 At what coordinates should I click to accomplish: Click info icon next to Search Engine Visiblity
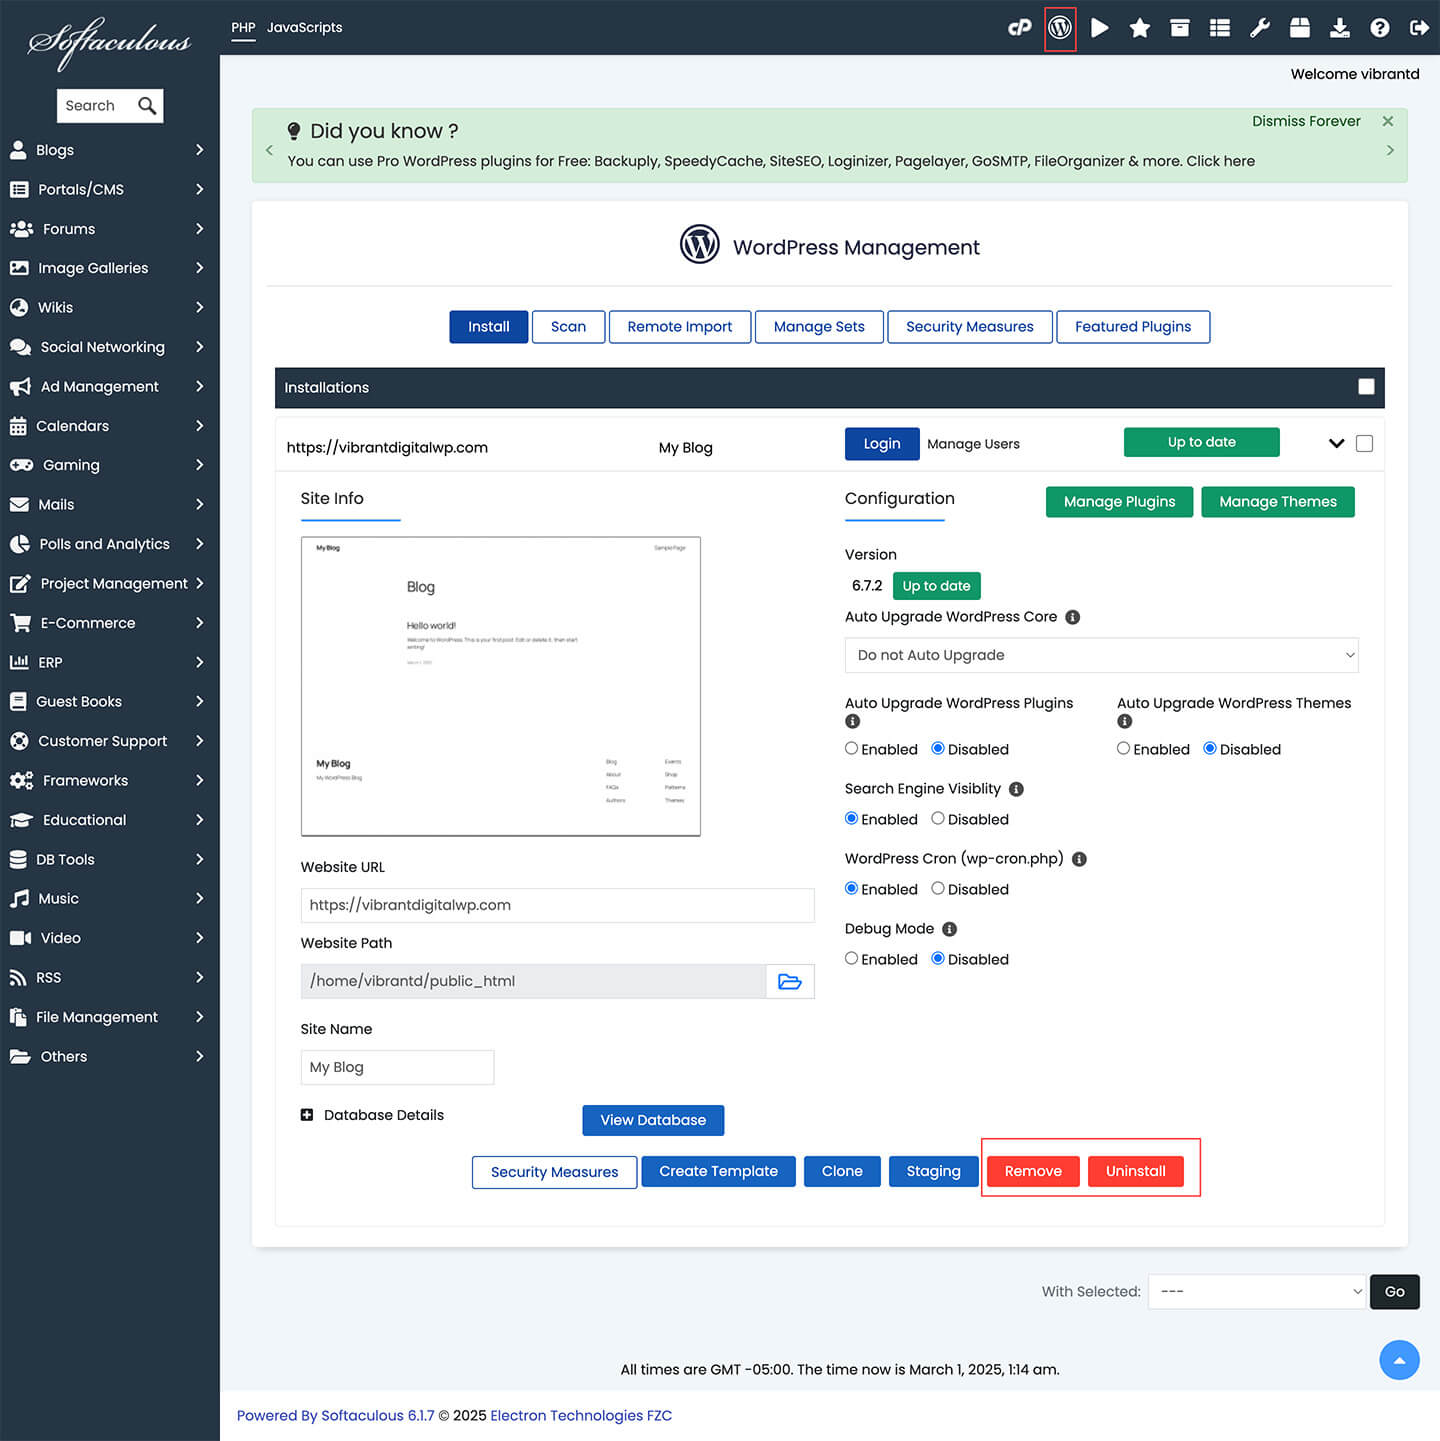(x=1016, y=789)
